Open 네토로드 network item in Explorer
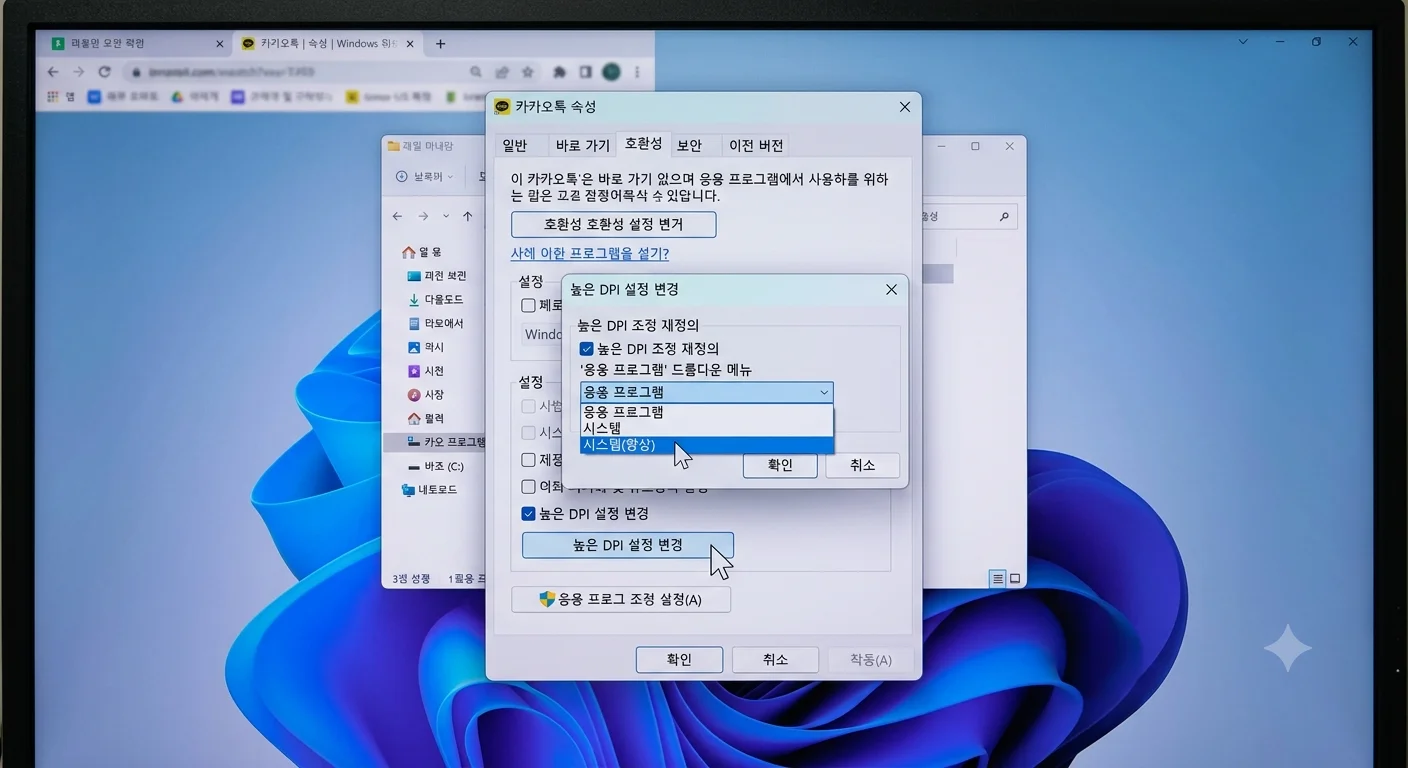Screen dimensions: 1408x768 click(x=429, y=490)
